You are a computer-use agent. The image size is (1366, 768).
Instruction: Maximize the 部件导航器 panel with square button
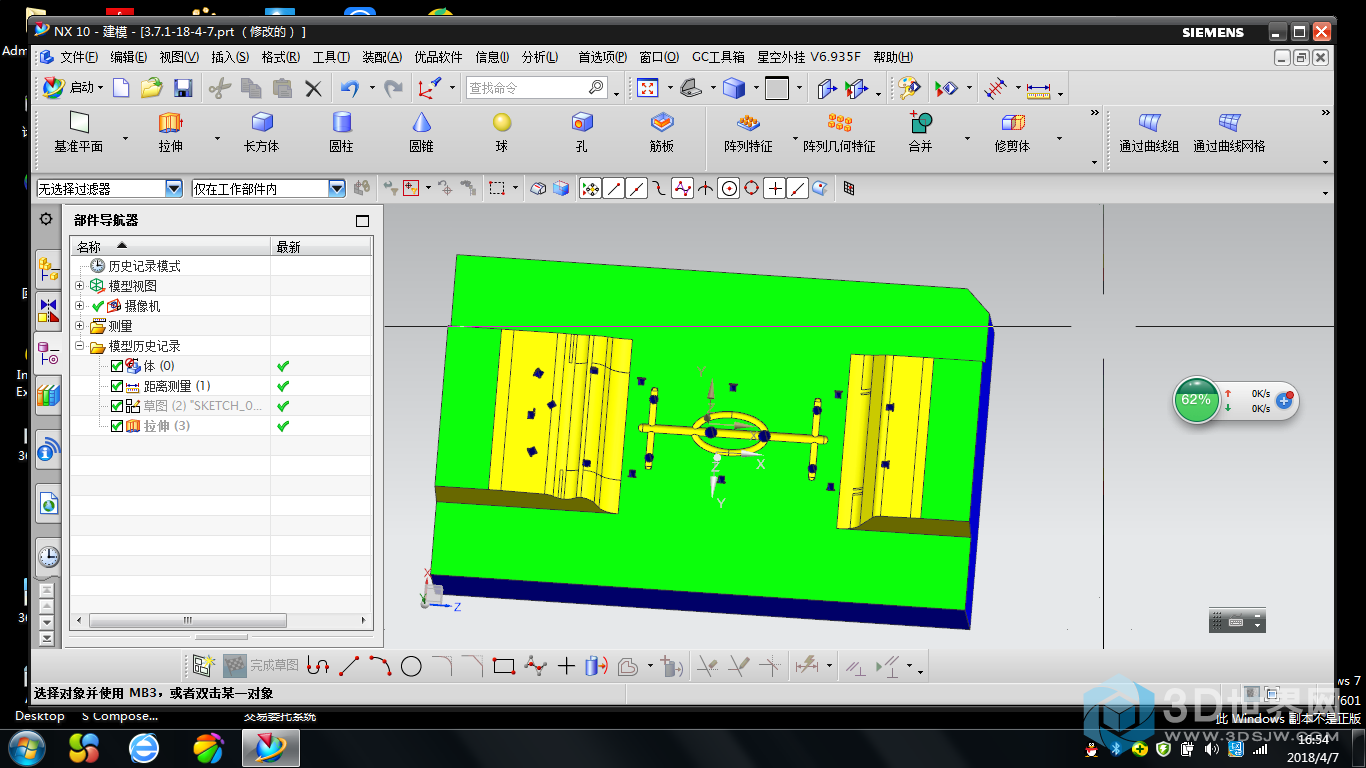(x=362, y=221)
